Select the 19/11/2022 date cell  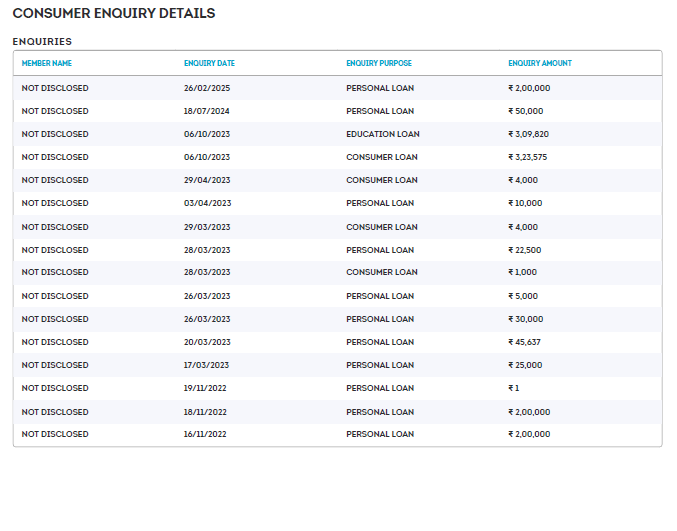(x=206, y=388)
